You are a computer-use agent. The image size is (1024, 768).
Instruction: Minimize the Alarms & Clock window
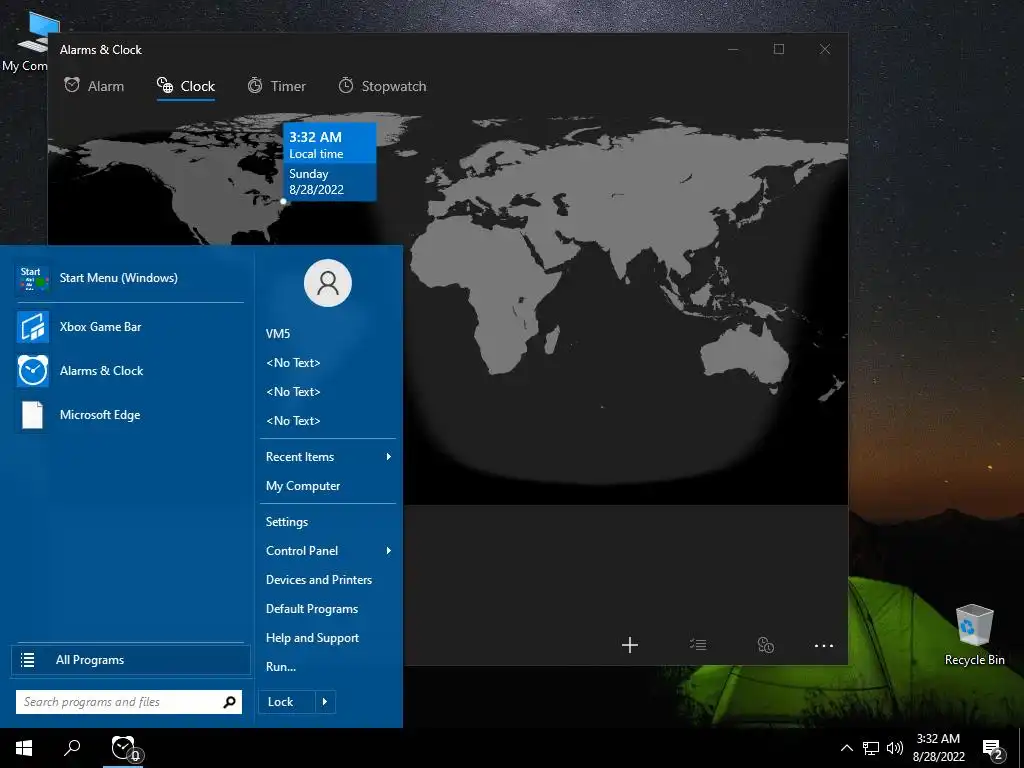[x=733, y=50]
